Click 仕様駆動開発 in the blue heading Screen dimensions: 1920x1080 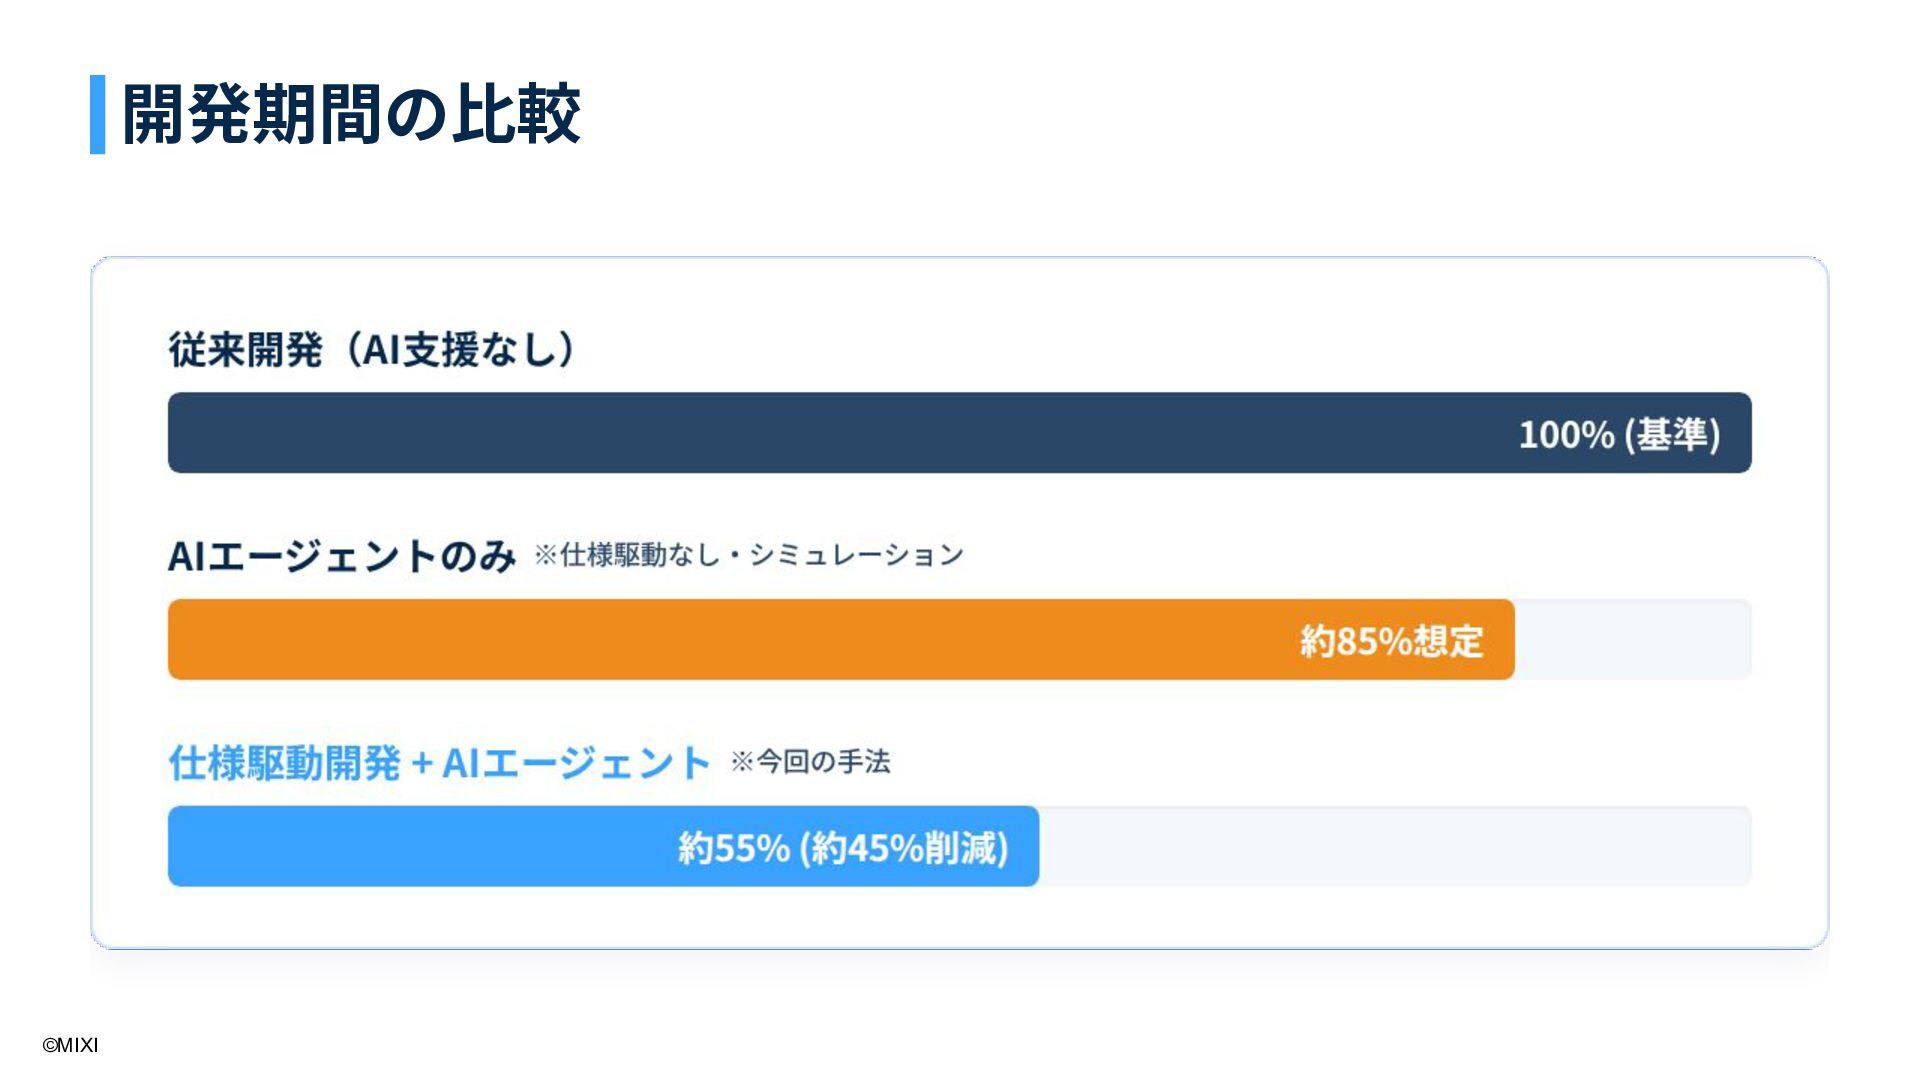click(285, 763)
